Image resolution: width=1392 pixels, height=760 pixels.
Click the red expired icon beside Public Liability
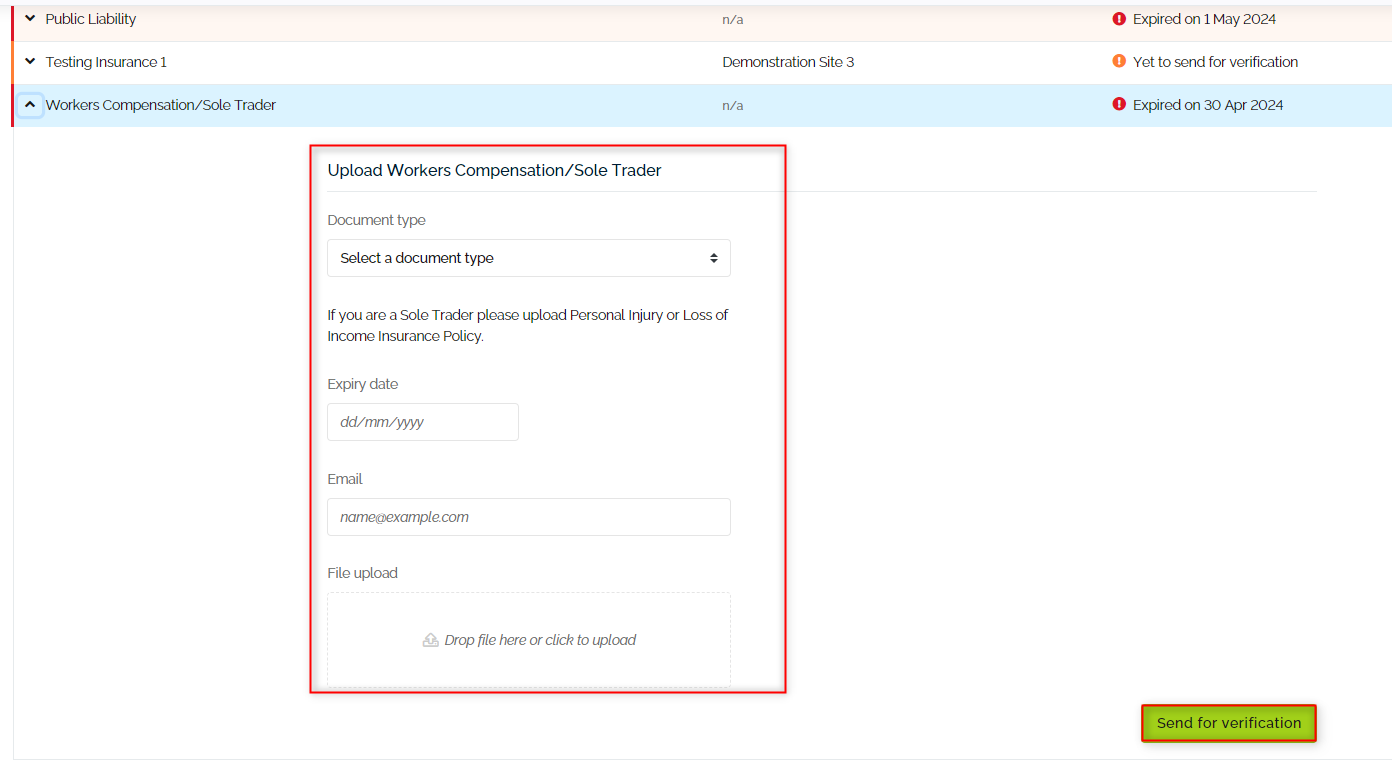point(1118,18)
